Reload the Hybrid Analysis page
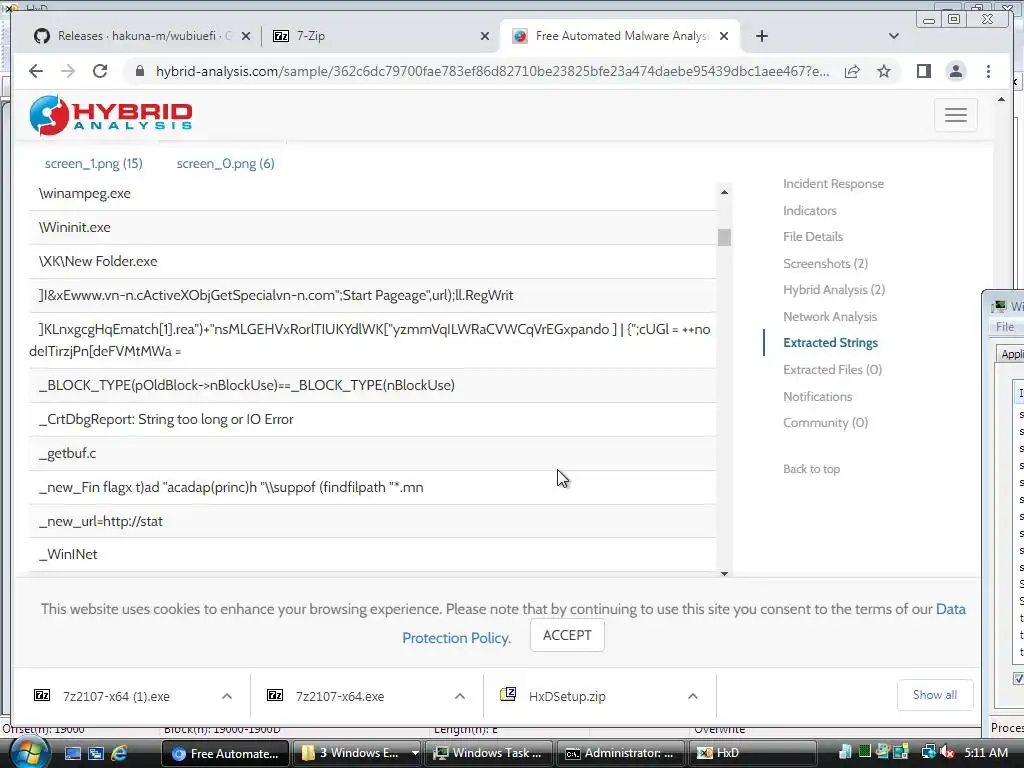Image resolution: width=1024 pixels, height=768 pixels. (100, 71)
